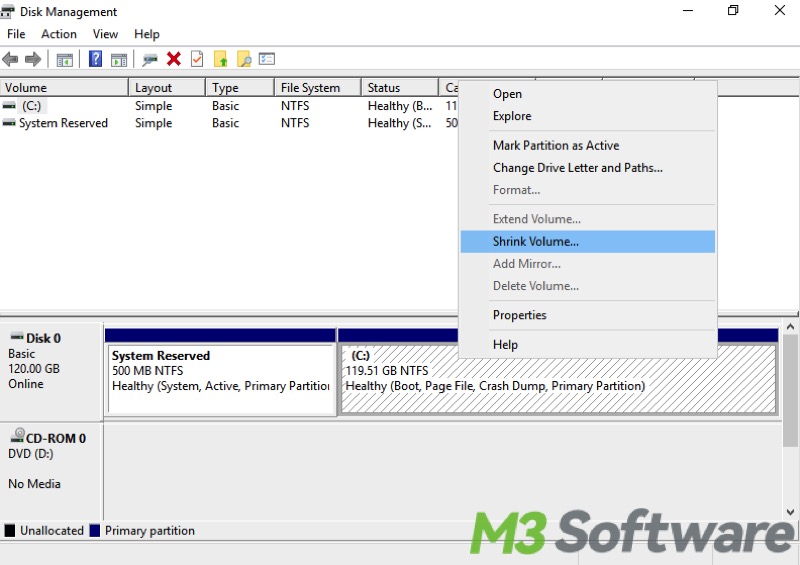Click the Healthy (S... status cell
Screen dimensions: 800x565
[x=399, y=123]
